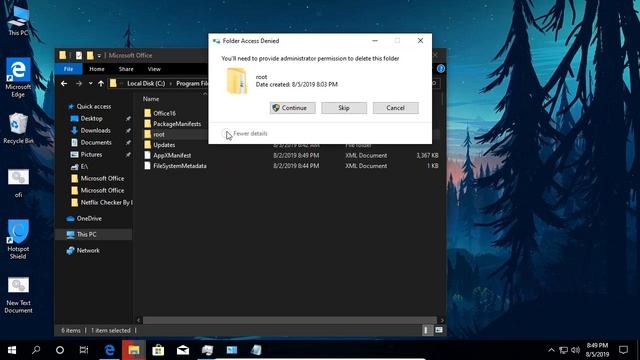
Task: Open Downloads in Quick access
Action: point(96,131)
